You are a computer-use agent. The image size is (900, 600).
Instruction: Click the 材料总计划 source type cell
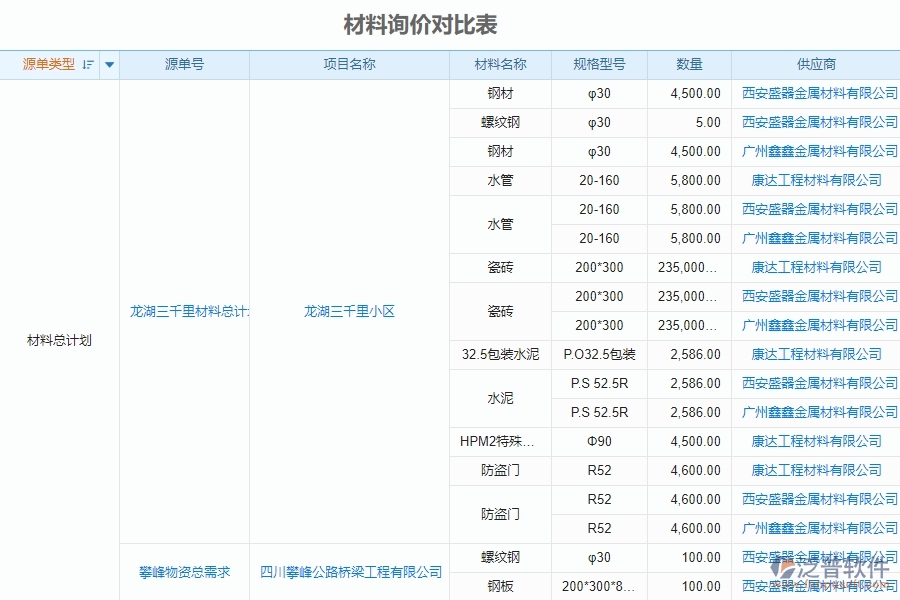57,340
